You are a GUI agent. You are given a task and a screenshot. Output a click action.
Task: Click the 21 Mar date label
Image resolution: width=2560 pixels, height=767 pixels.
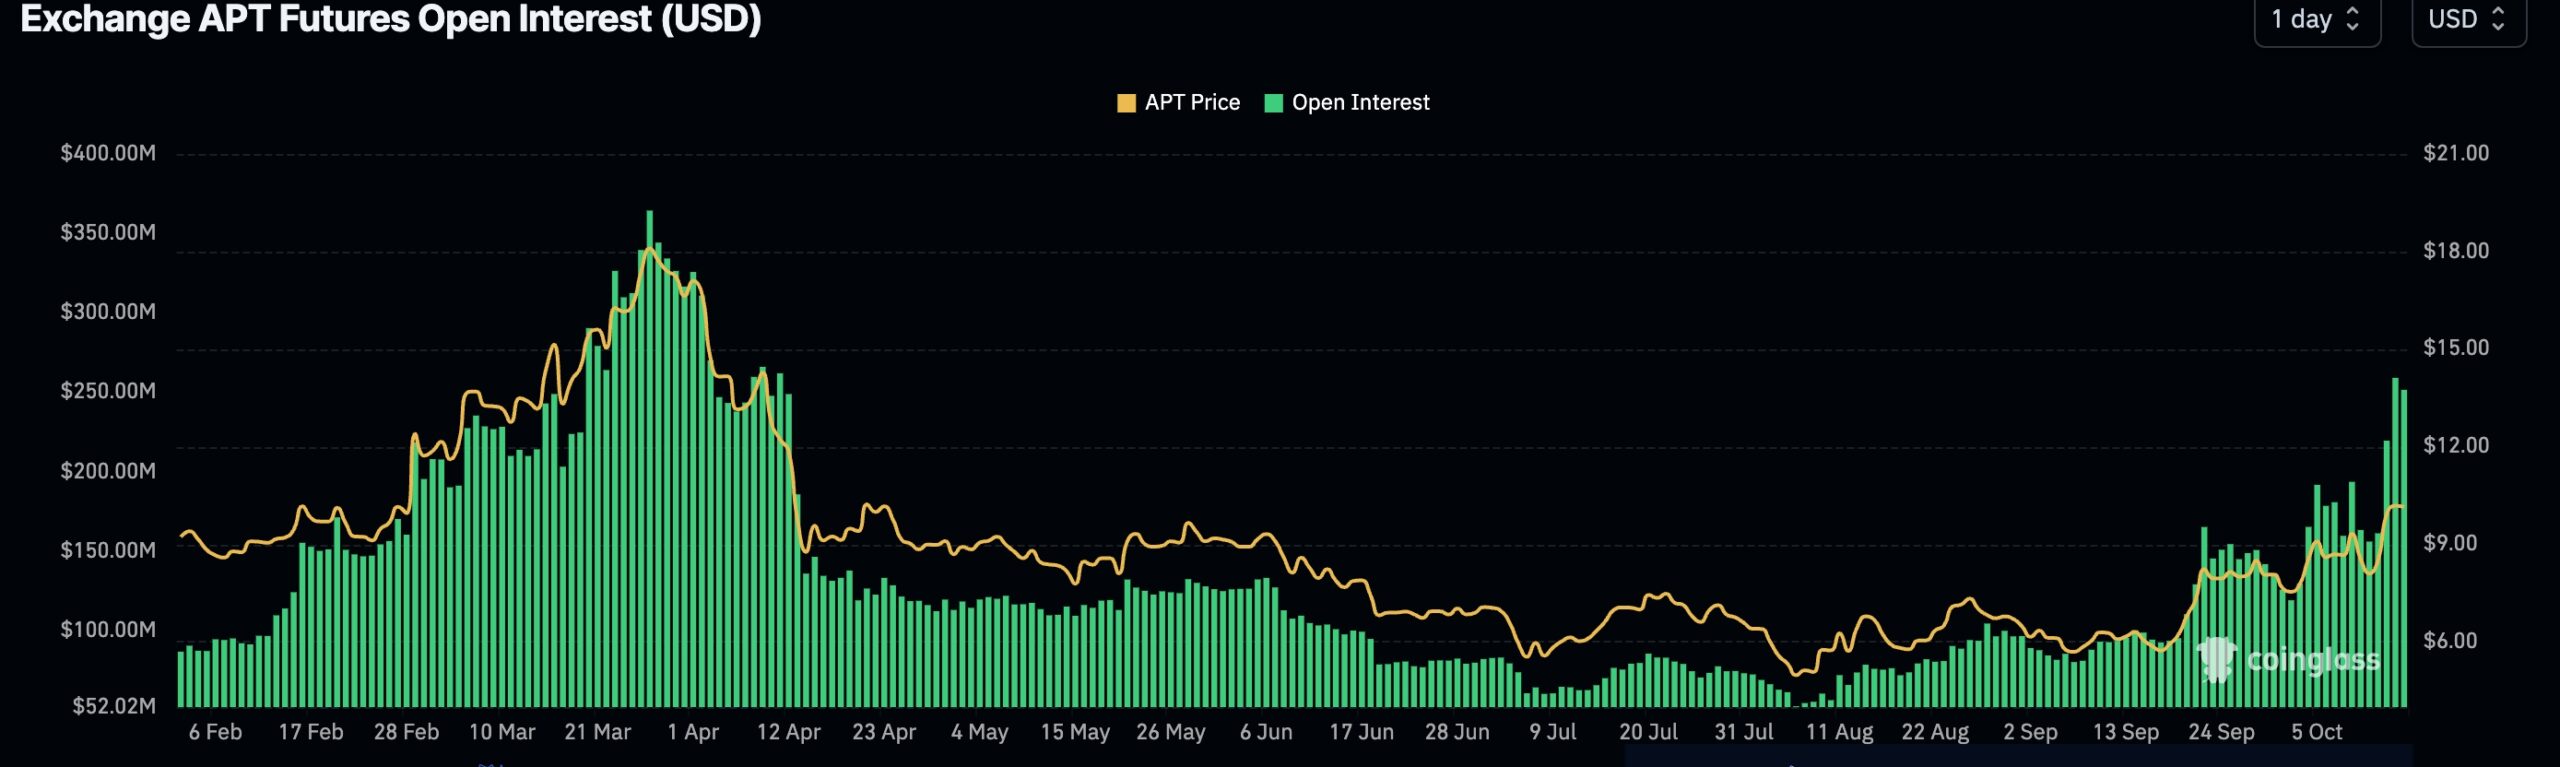(598, 732)
